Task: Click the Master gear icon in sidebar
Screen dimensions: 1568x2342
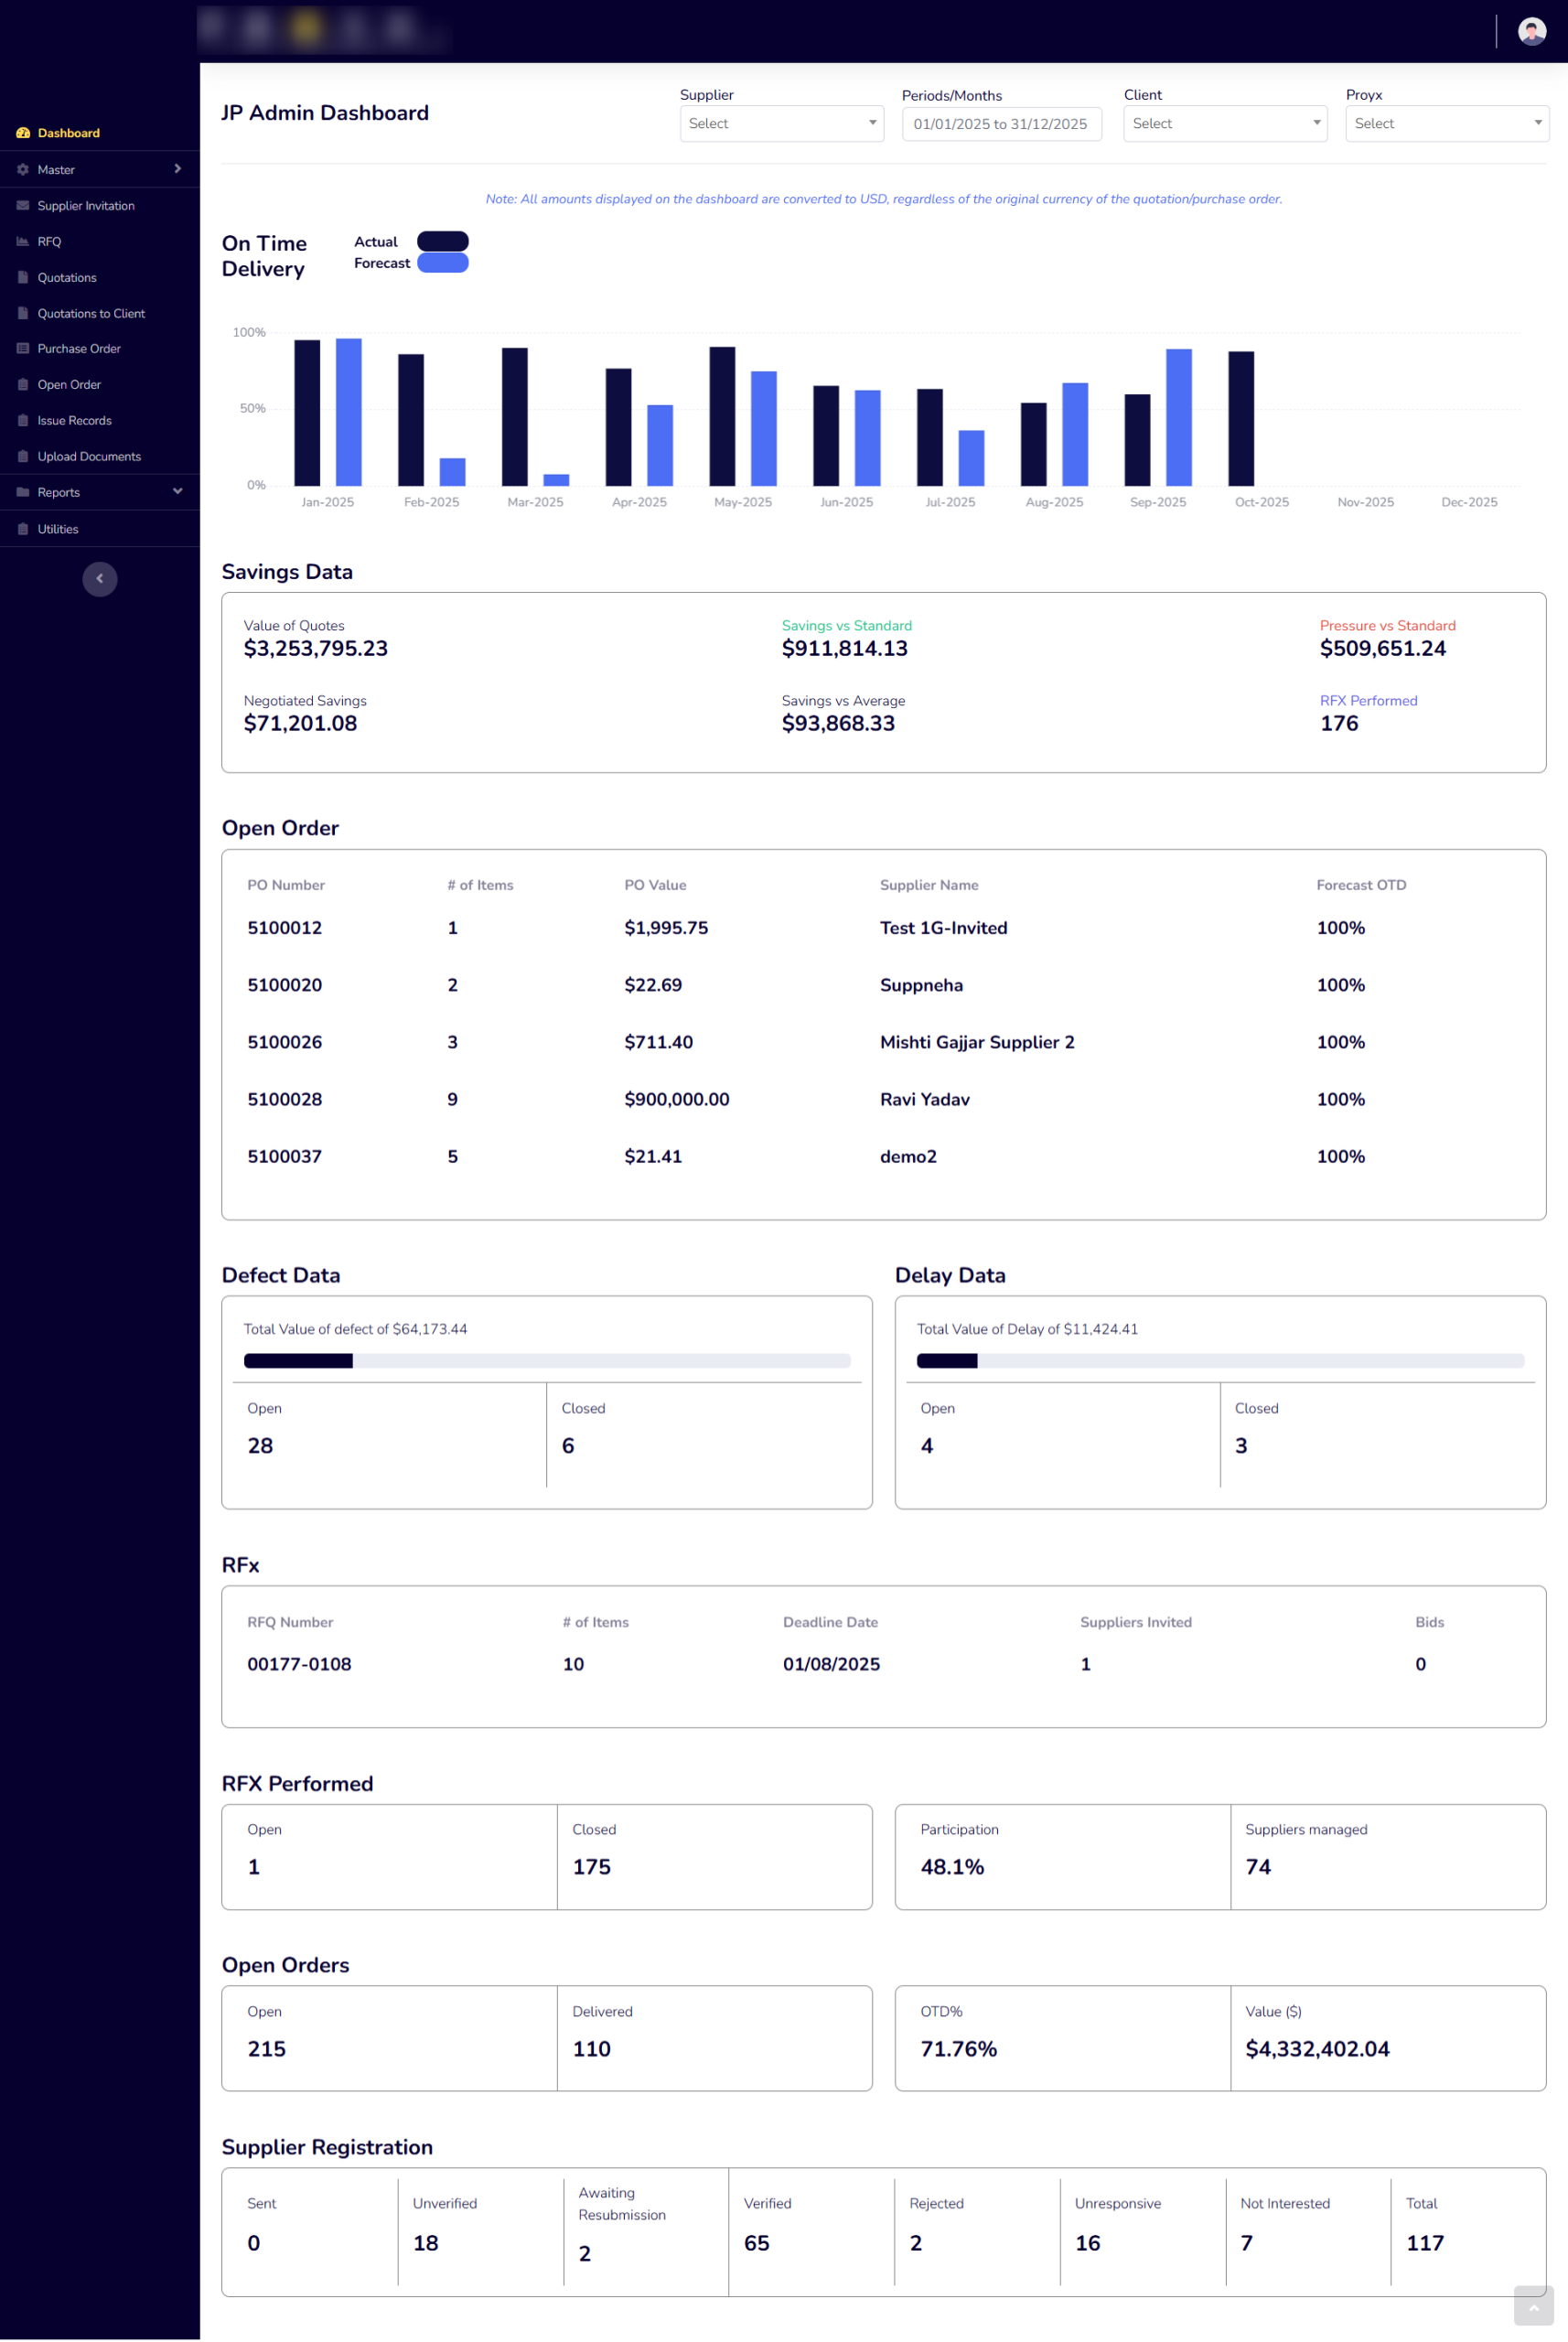Action: tap(23, 170)
